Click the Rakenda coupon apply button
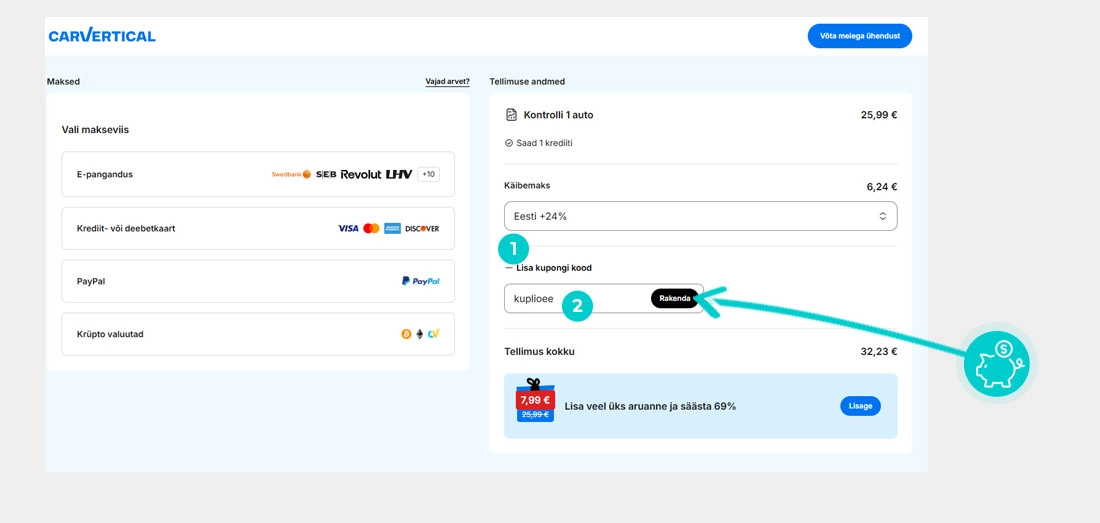Screen dimensions: 1100x523 675,299
